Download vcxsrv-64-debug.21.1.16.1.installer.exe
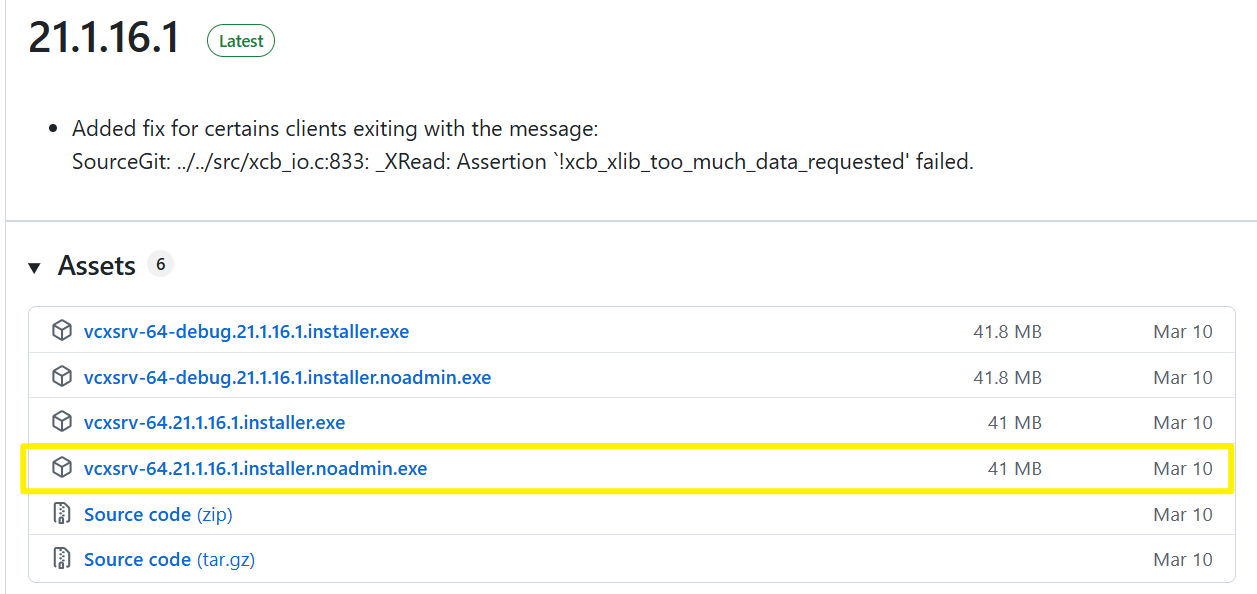Screen dimensions: 1257x594 point(246,331)
